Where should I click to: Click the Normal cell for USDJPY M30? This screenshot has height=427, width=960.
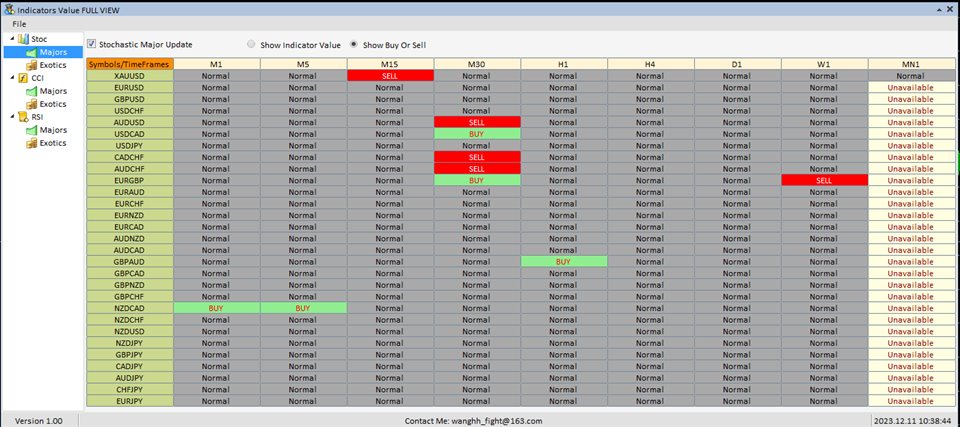point(478,145)
